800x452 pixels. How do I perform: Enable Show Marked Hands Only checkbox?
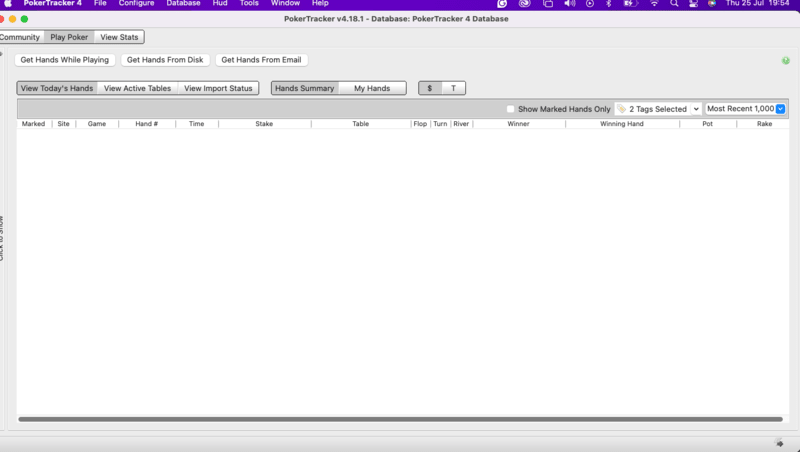[x=511, y=109]
